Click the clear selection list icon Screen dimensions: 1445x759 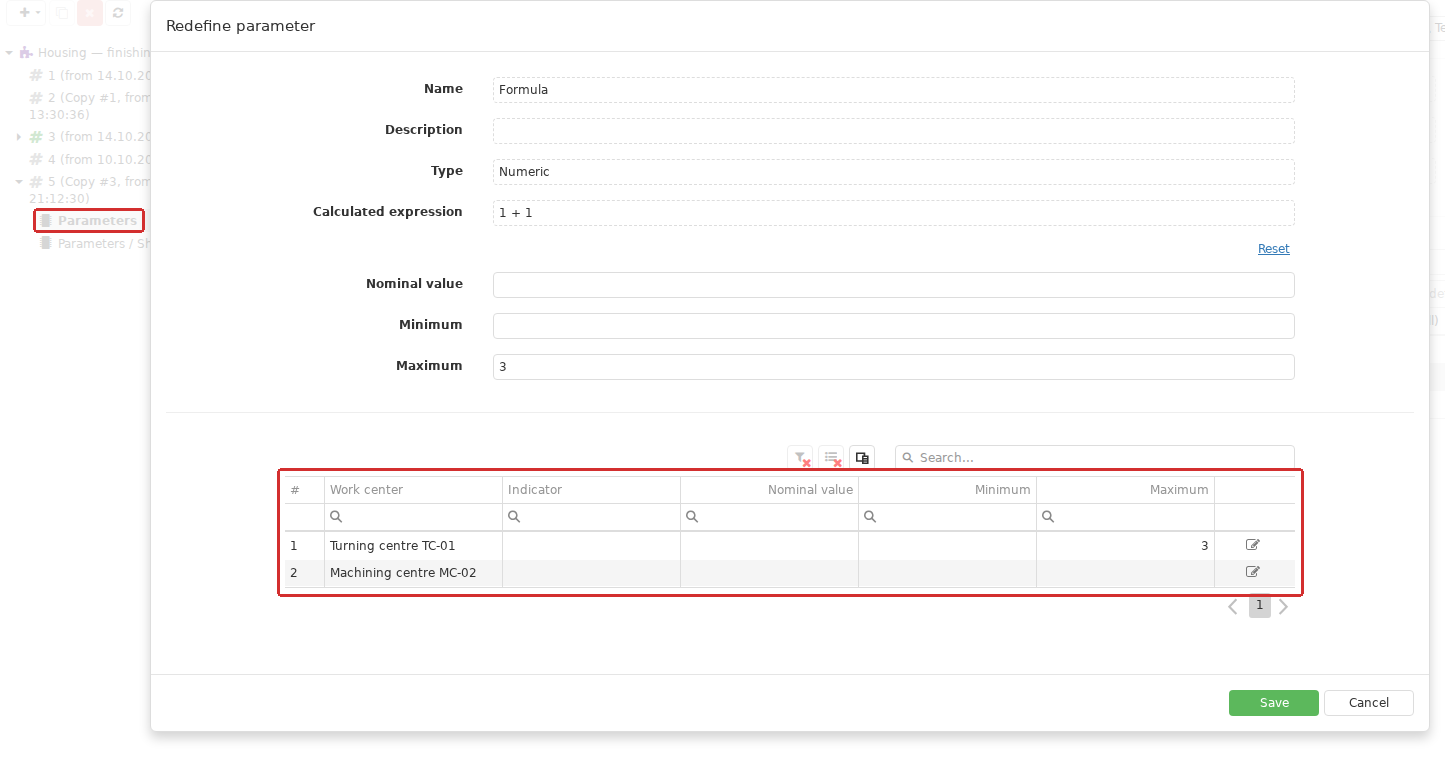pyautogui.click(x=831, y=458)
